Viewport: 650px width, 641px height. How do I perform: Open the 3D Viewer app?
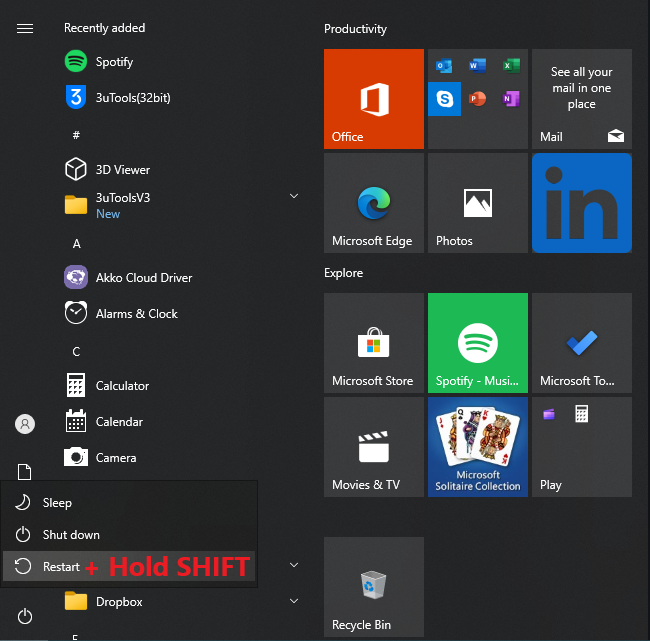pyautogui.click(x=122, y=170)
